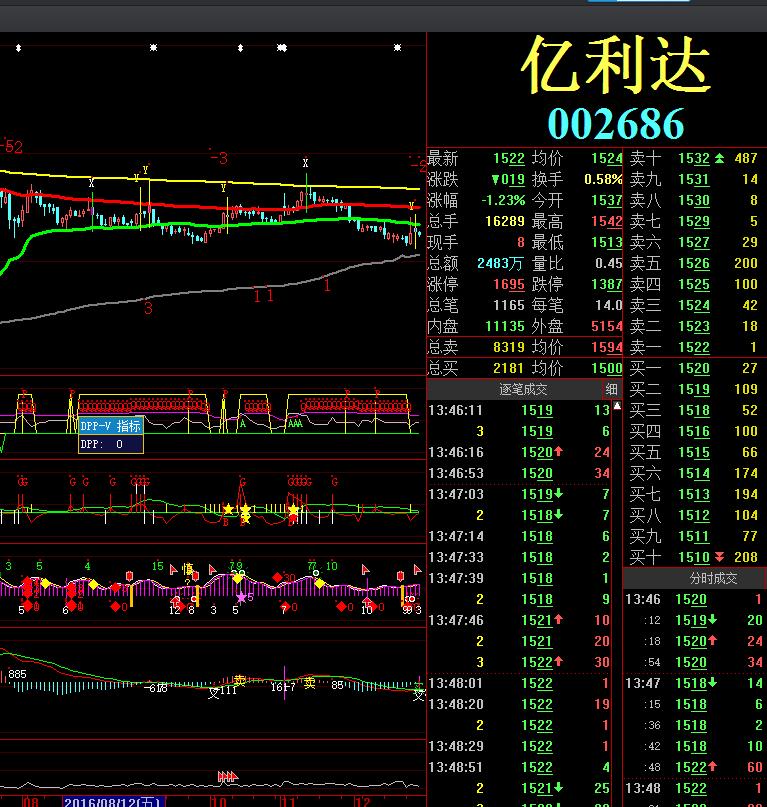Click the up-arrow icon beside 卖十 1532
The width and height of the screenshot is (767, 807).
[x=719, y=159]
